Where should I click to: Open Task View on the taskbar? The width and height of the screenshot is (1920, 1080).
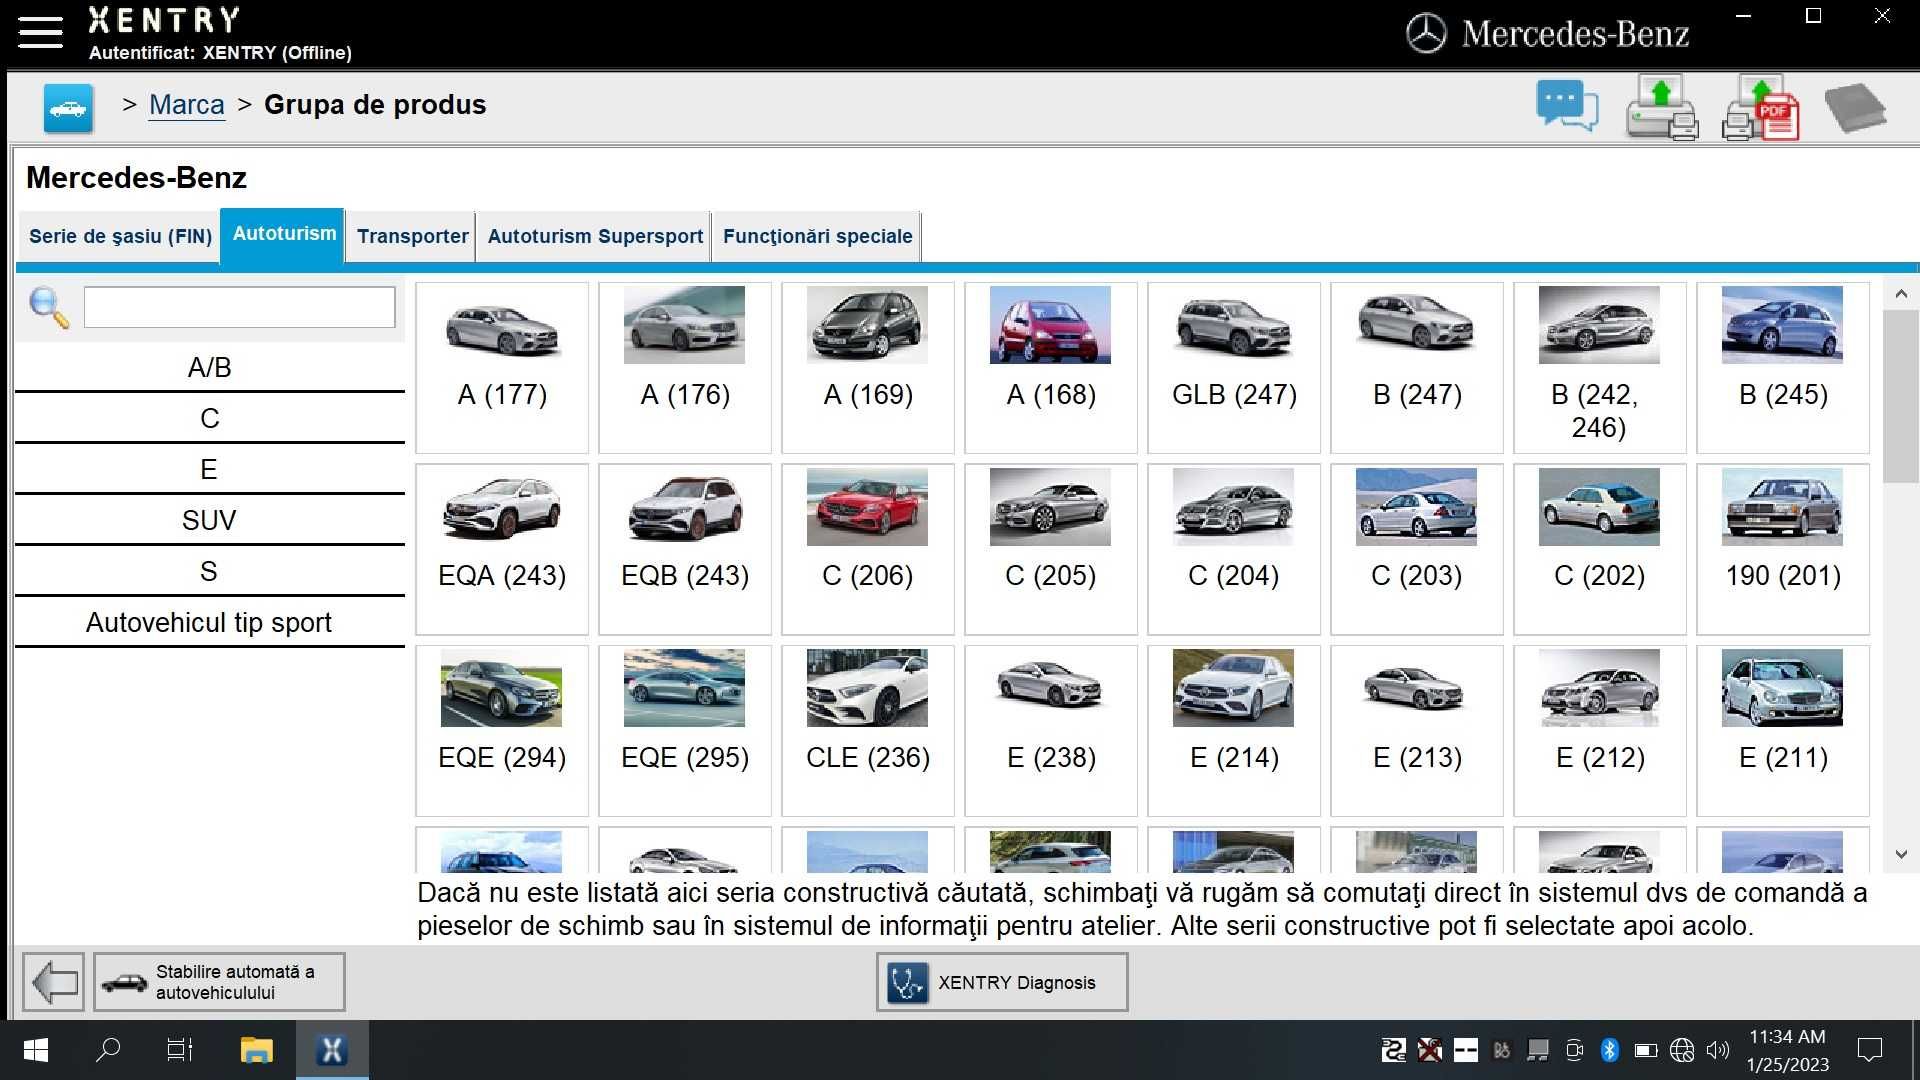[180, 1050]
